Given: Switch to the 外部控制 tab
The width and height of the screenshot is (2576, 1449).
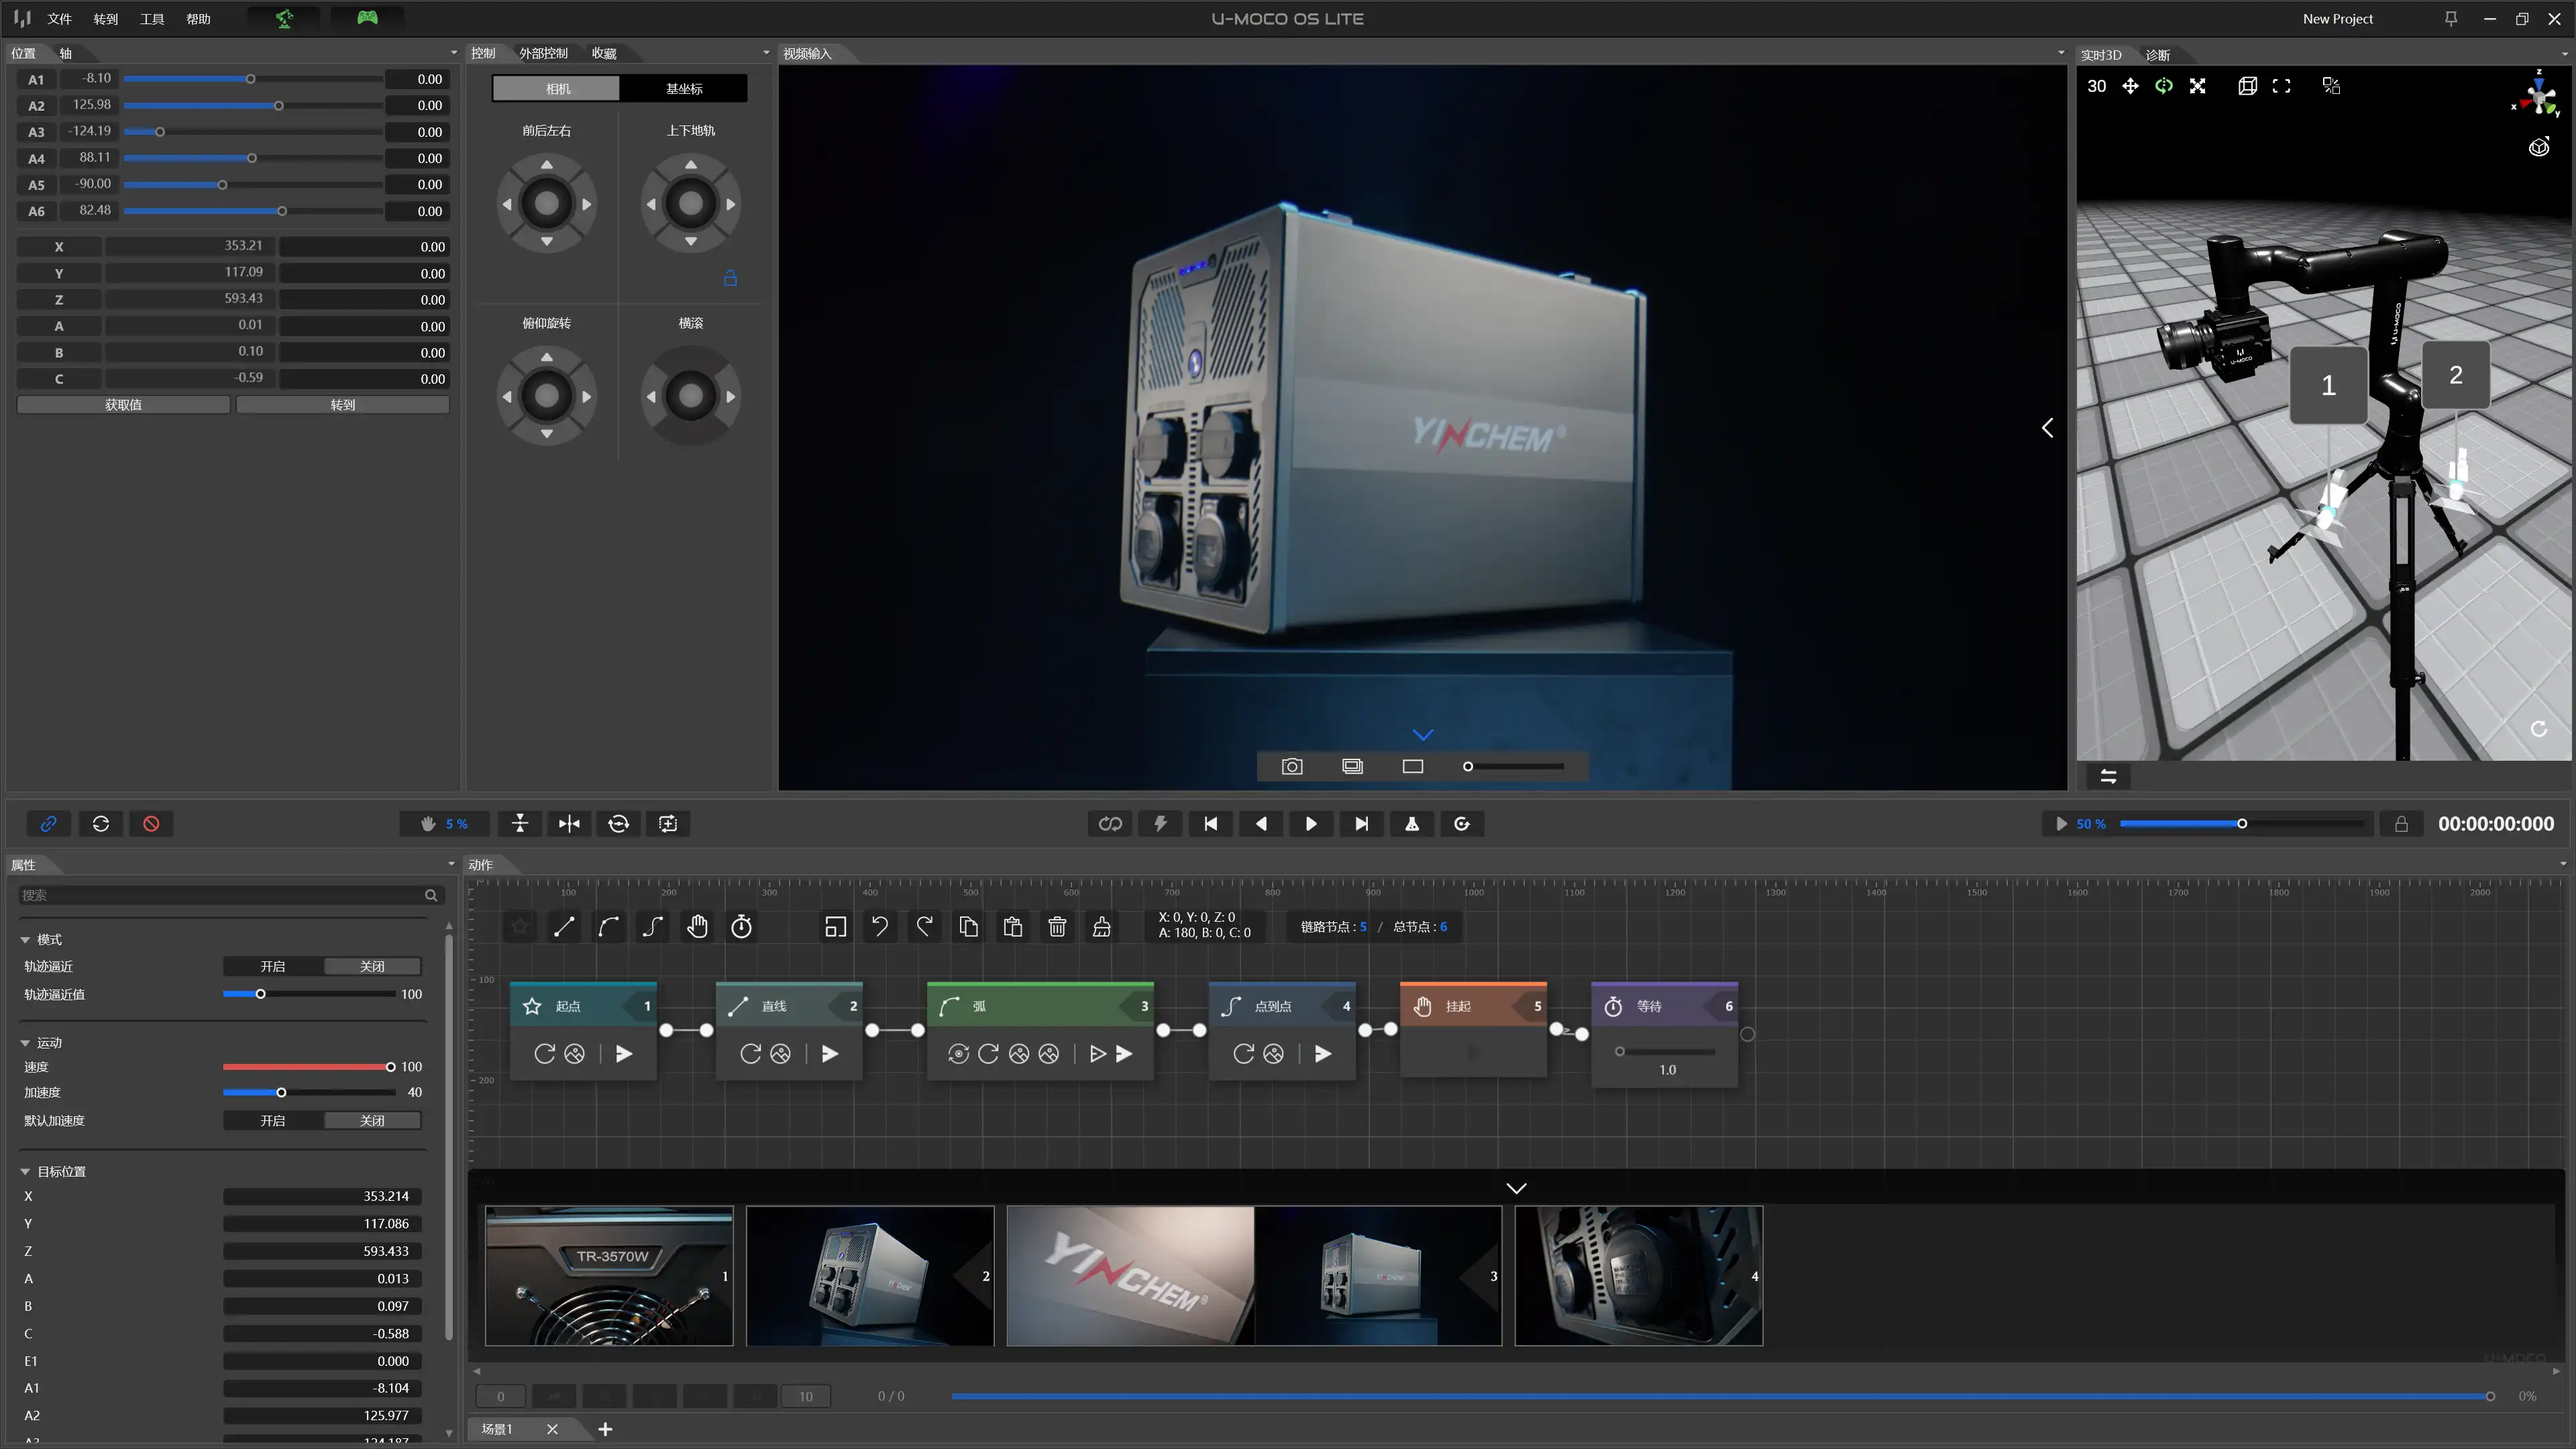Looking at the screenshot, I should 543,53.
